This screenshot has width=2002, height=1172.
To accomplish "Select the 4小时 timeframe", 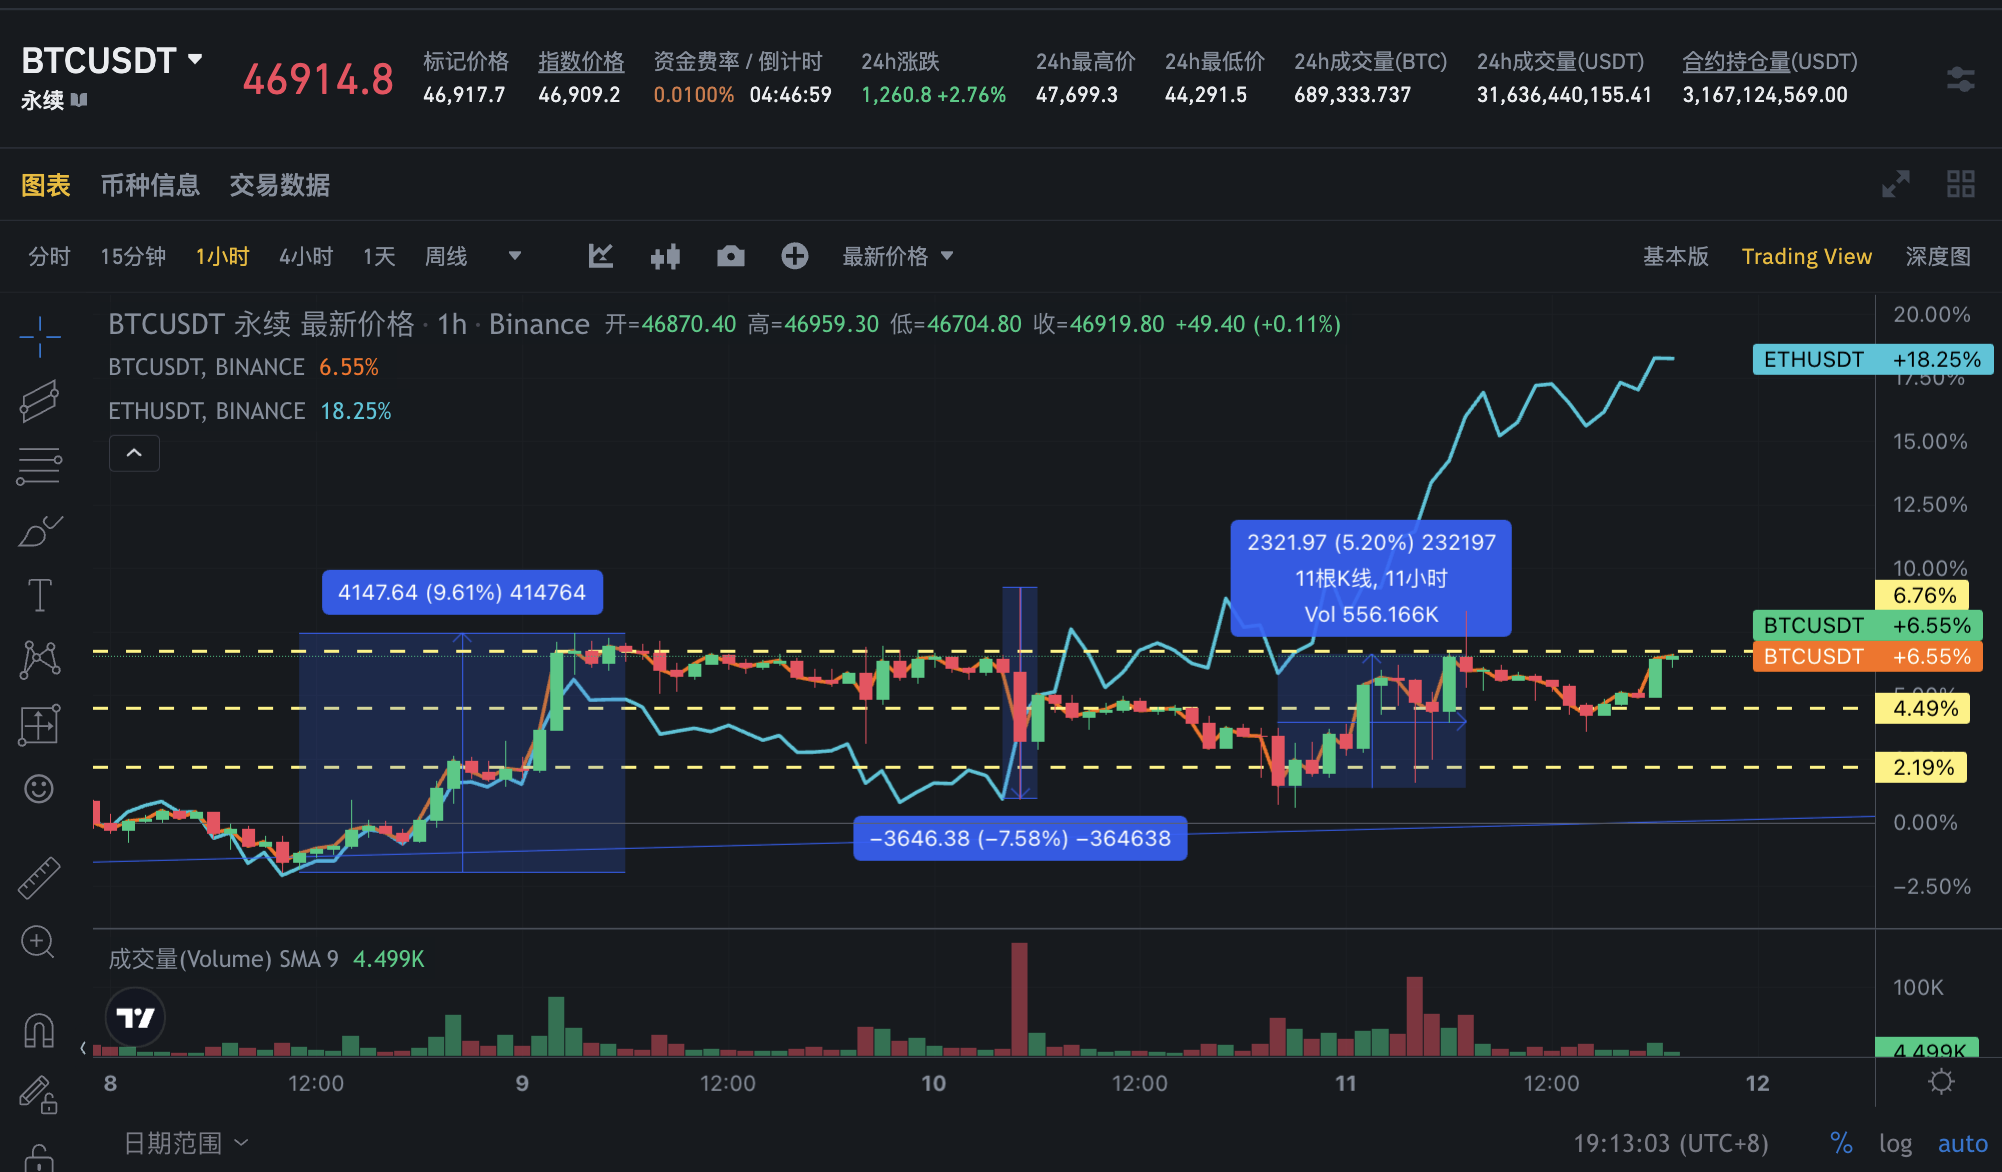I will click(x=306, y=257).
